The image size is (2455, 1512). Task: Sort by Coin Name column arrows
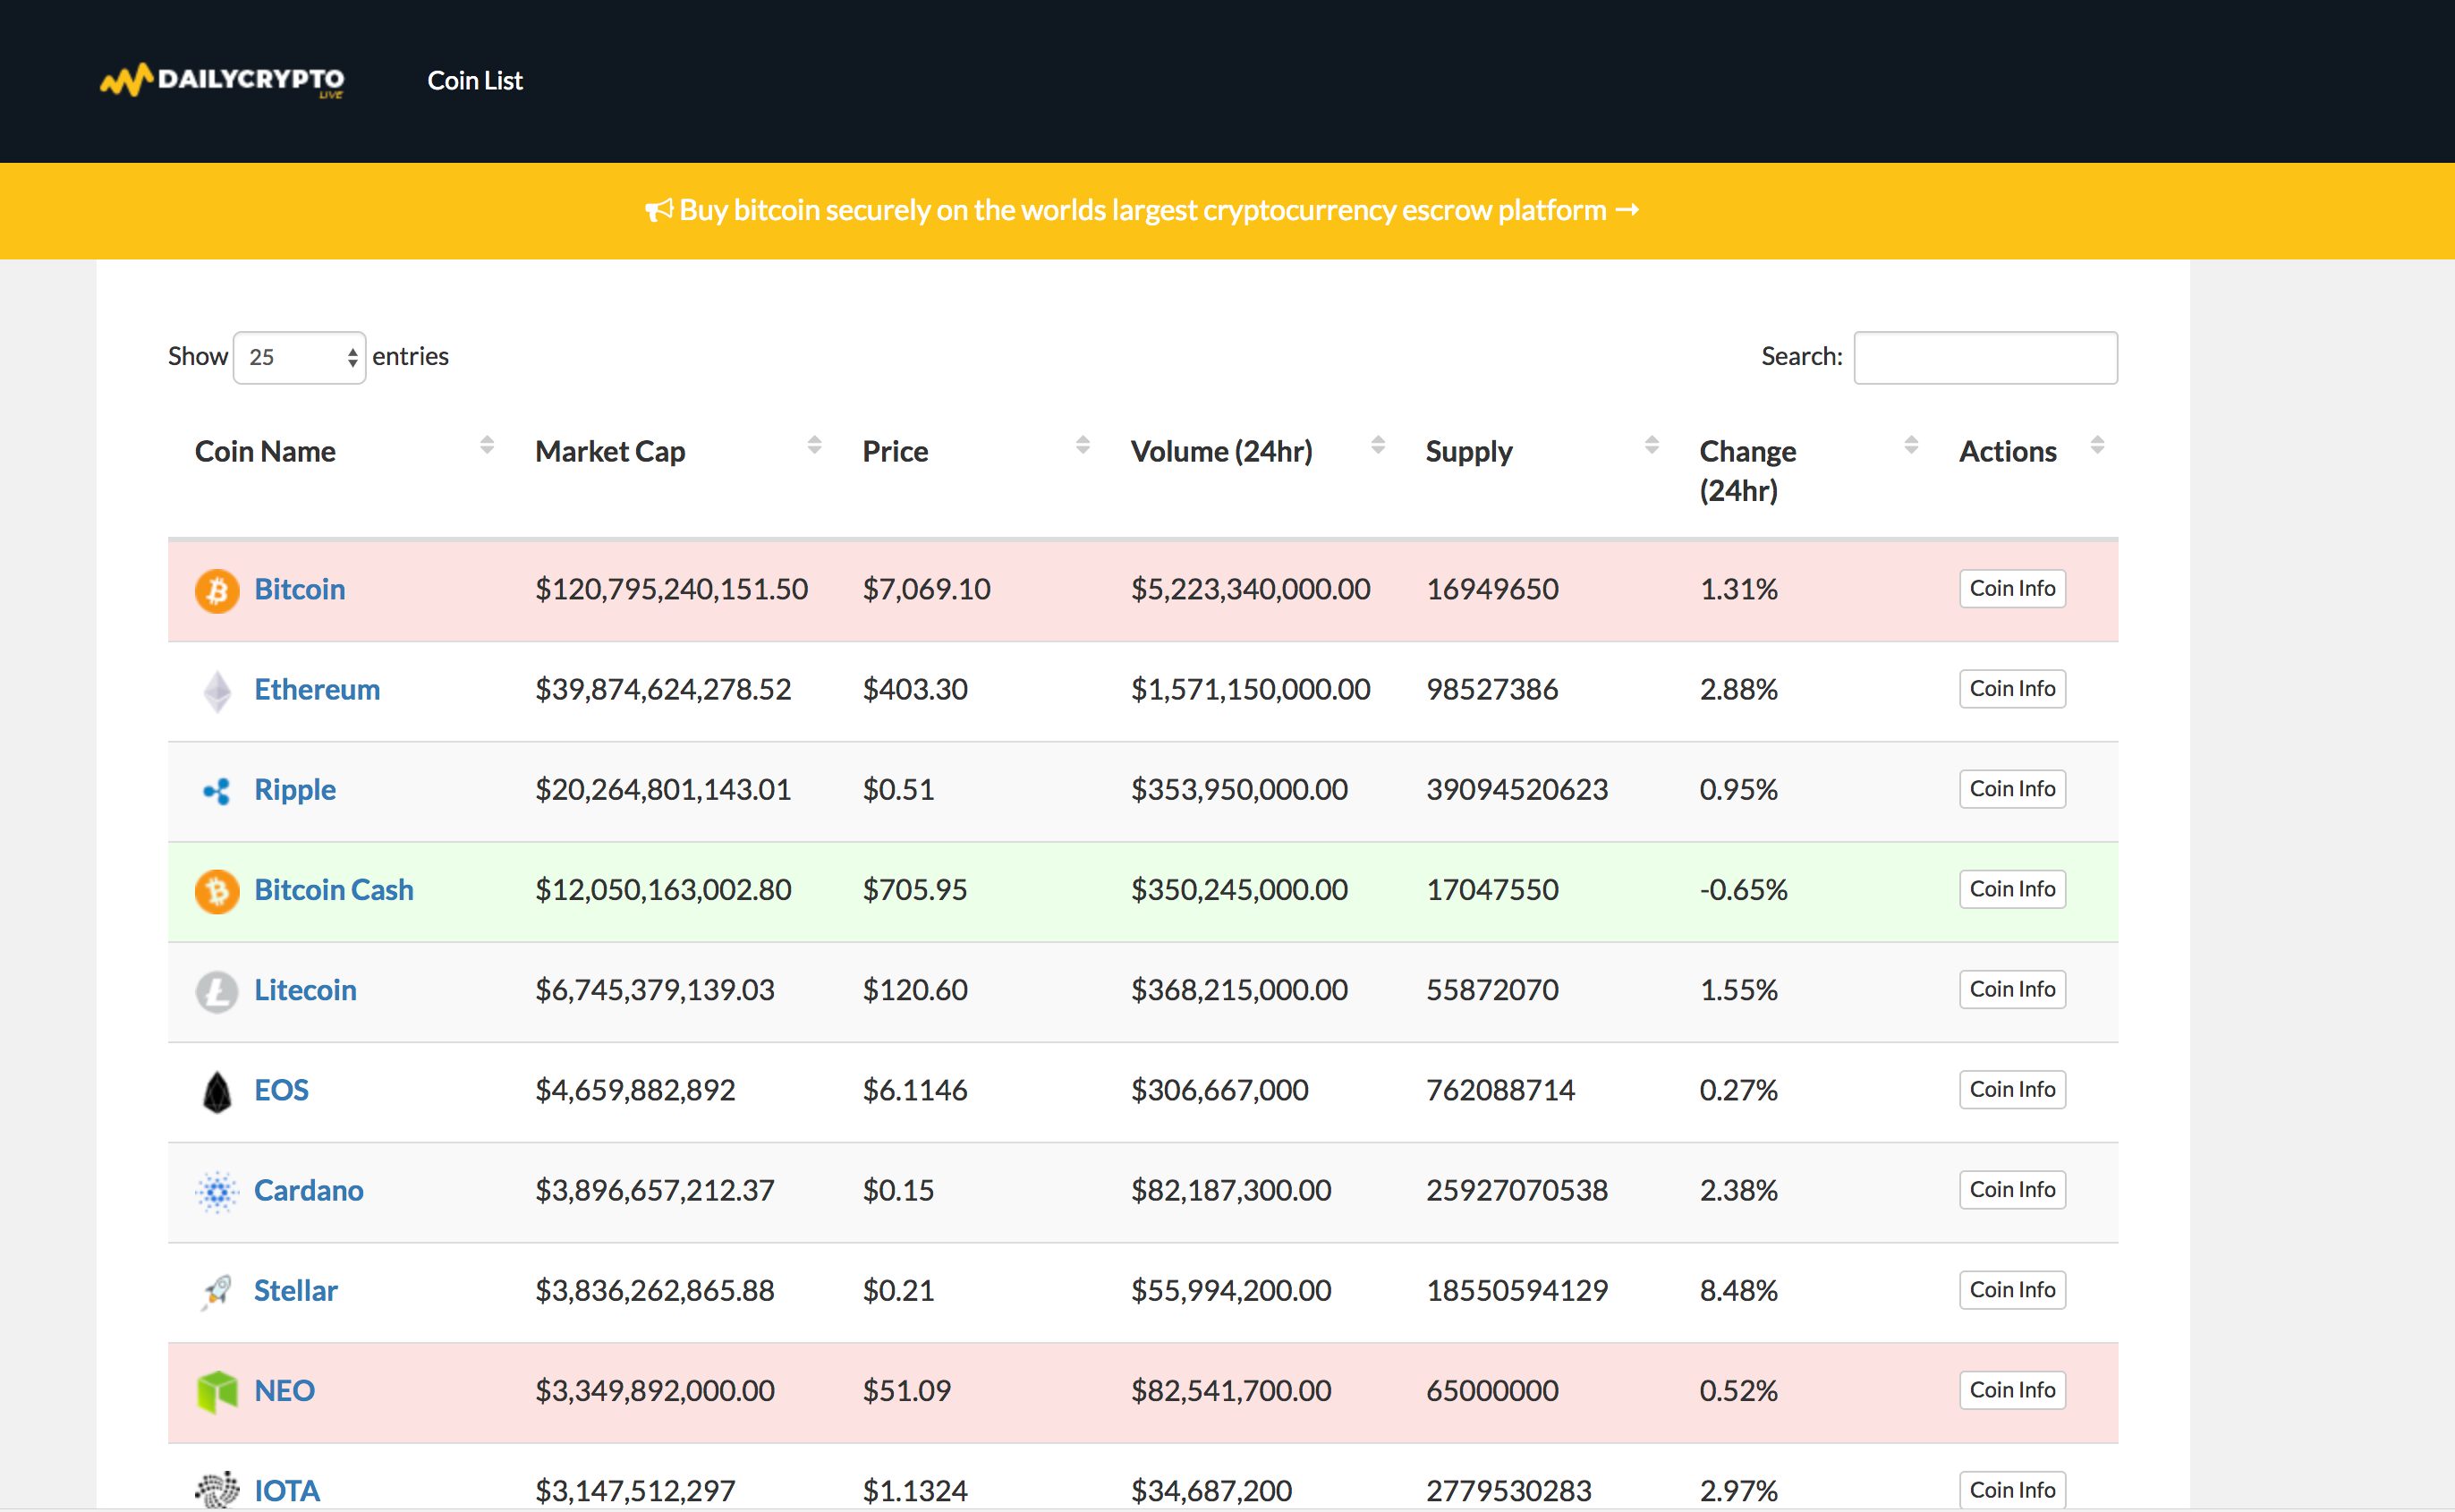coord(487,445)
